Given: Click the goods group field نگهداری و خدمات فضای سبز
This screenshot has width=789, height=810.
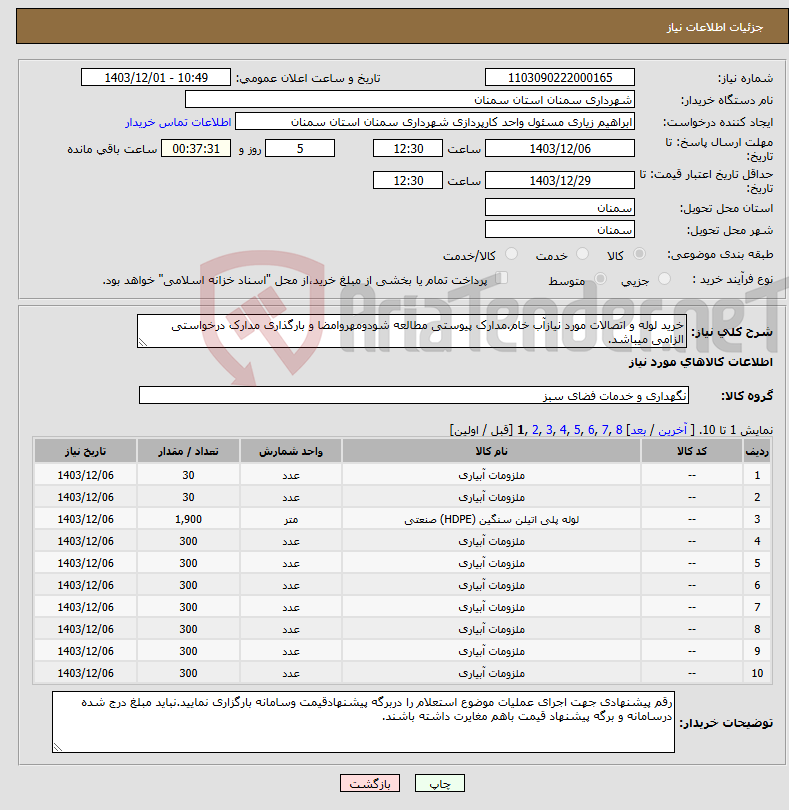Looking at the screenshot, I should 413,395.
